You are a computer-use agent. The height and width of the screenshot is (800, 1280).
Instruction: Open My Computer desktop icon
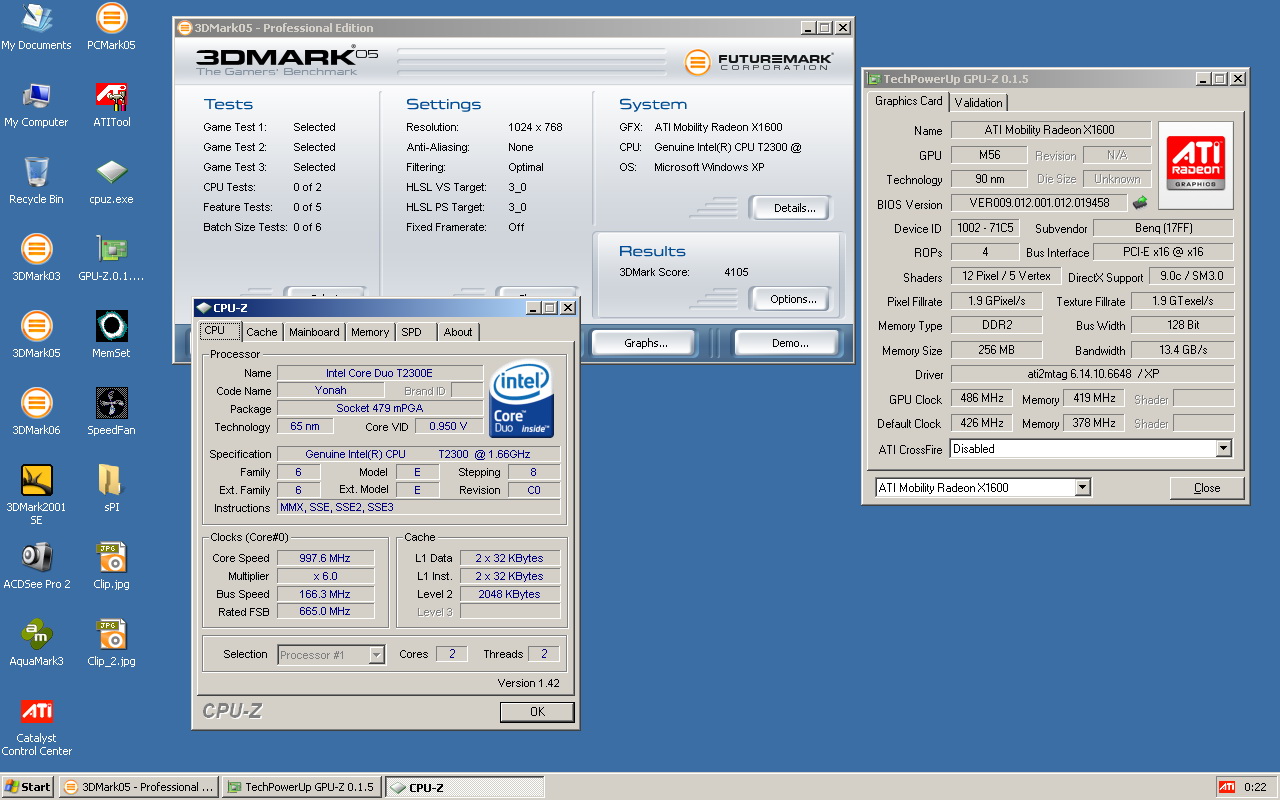(36, 104)
